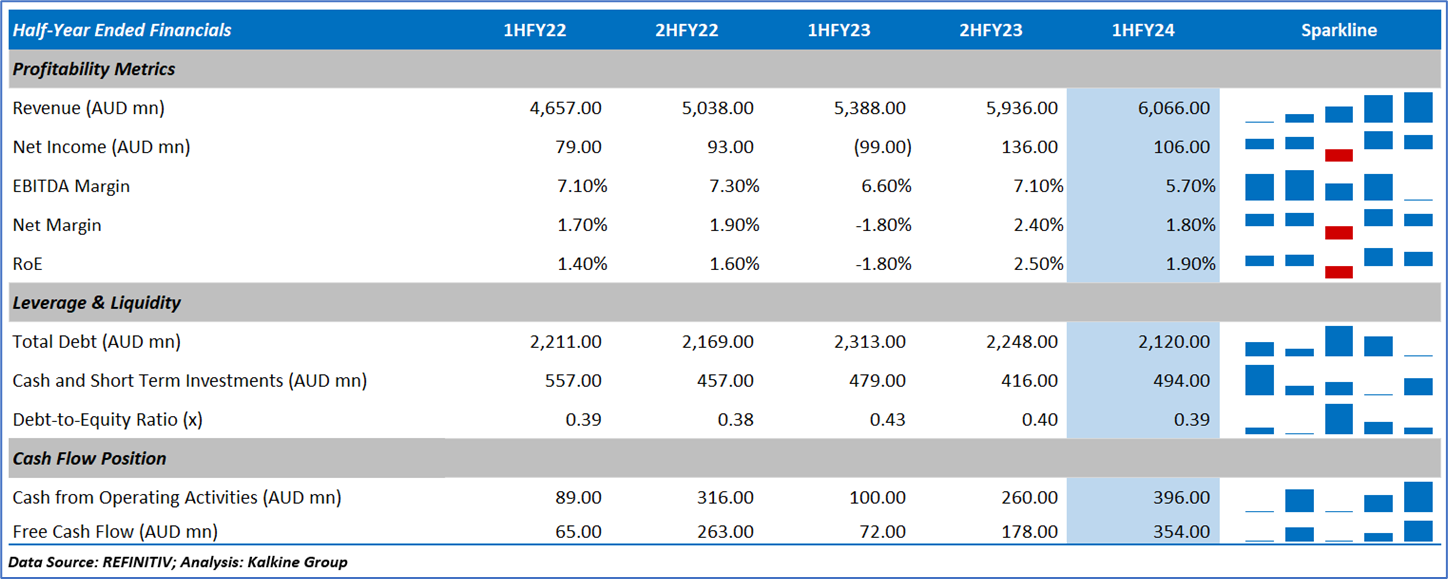This screenshot has height=579, width=1448.
Task: Select the Sparkline column header
Action: pyautogui.click(x=1338, y=30)
